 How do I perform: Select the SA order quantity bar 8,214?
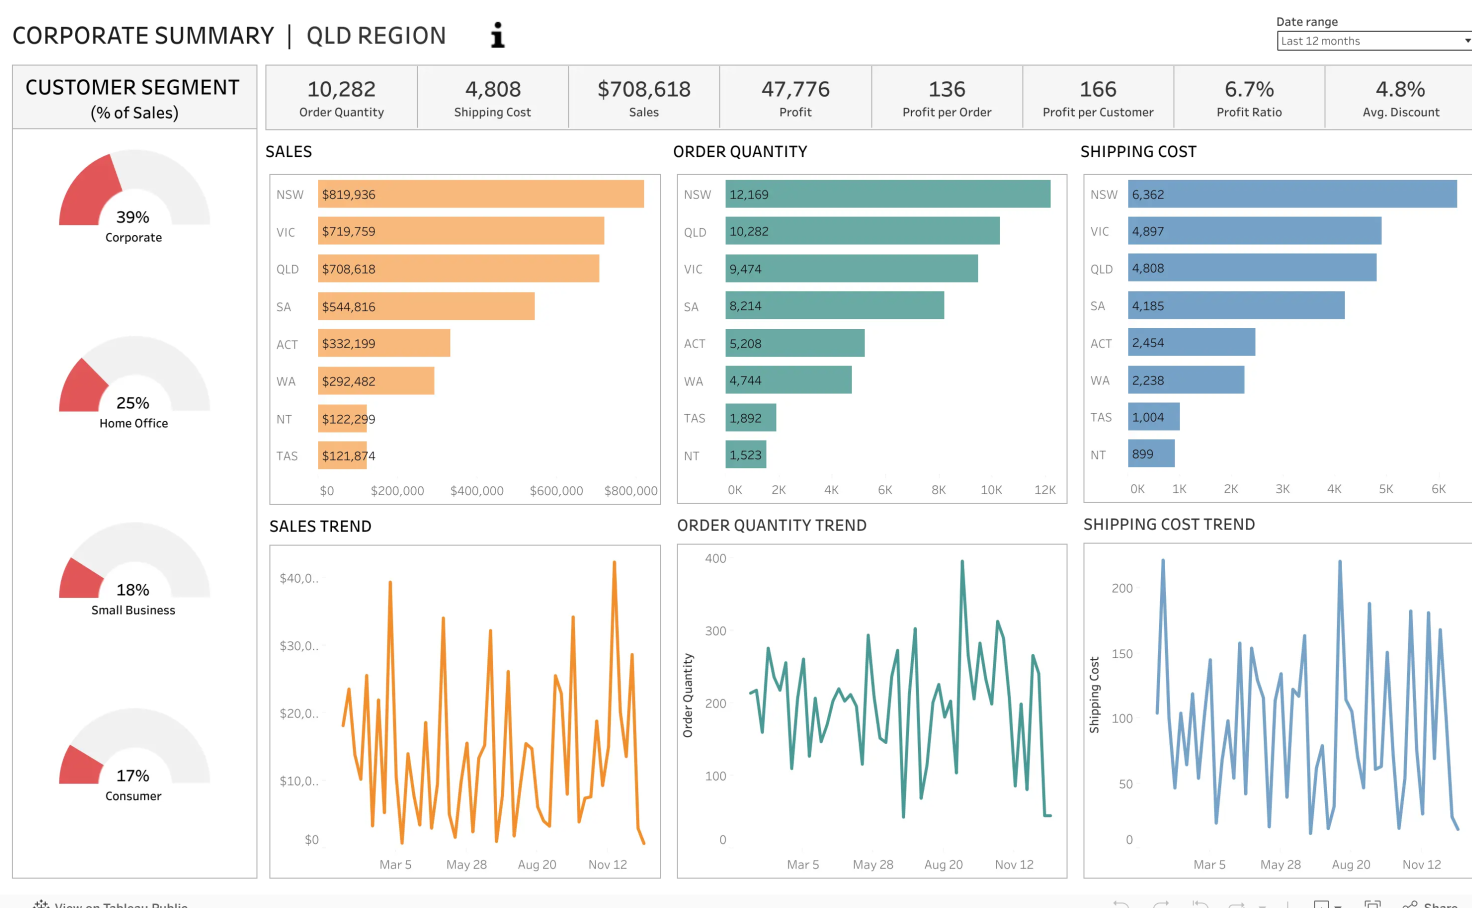[x=835, y=306]
